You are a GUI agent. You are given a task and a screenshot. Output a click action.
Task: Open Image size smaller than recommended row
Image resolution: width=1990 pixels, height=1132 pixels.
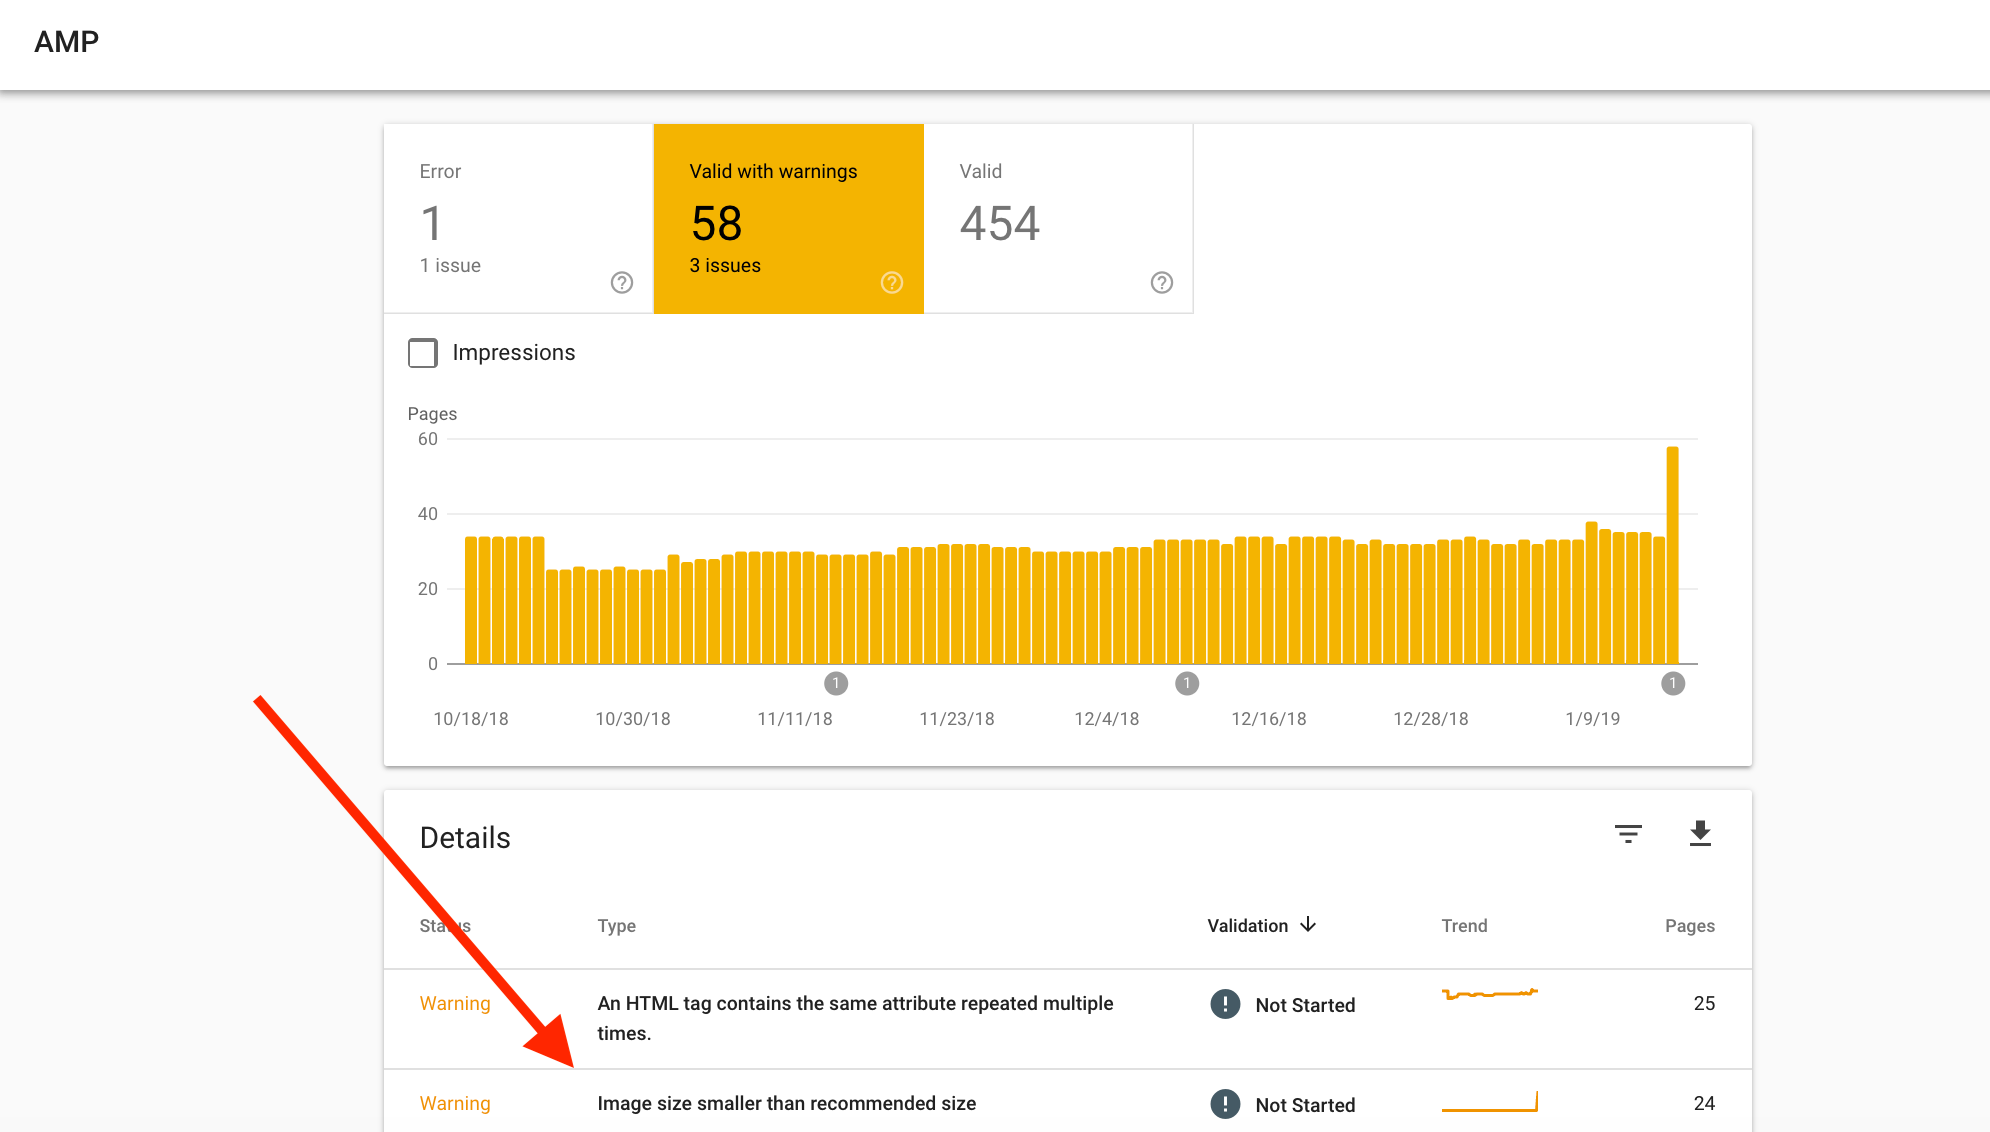(x=786, y=1104)
